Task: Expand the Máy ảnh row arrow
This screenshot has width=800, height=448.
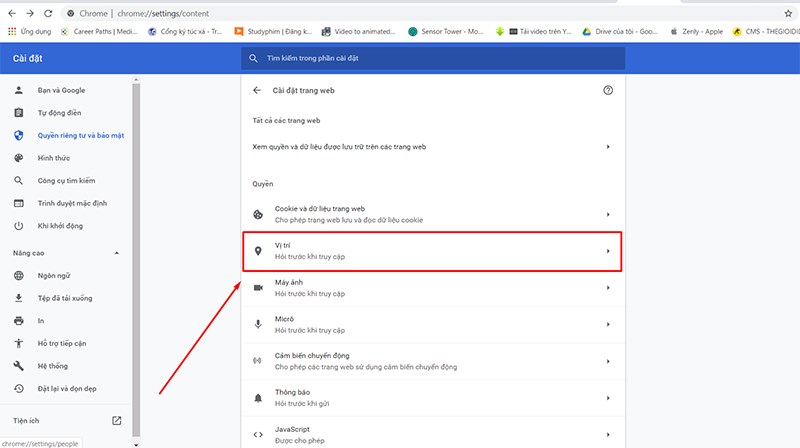Action: (608, 288)
